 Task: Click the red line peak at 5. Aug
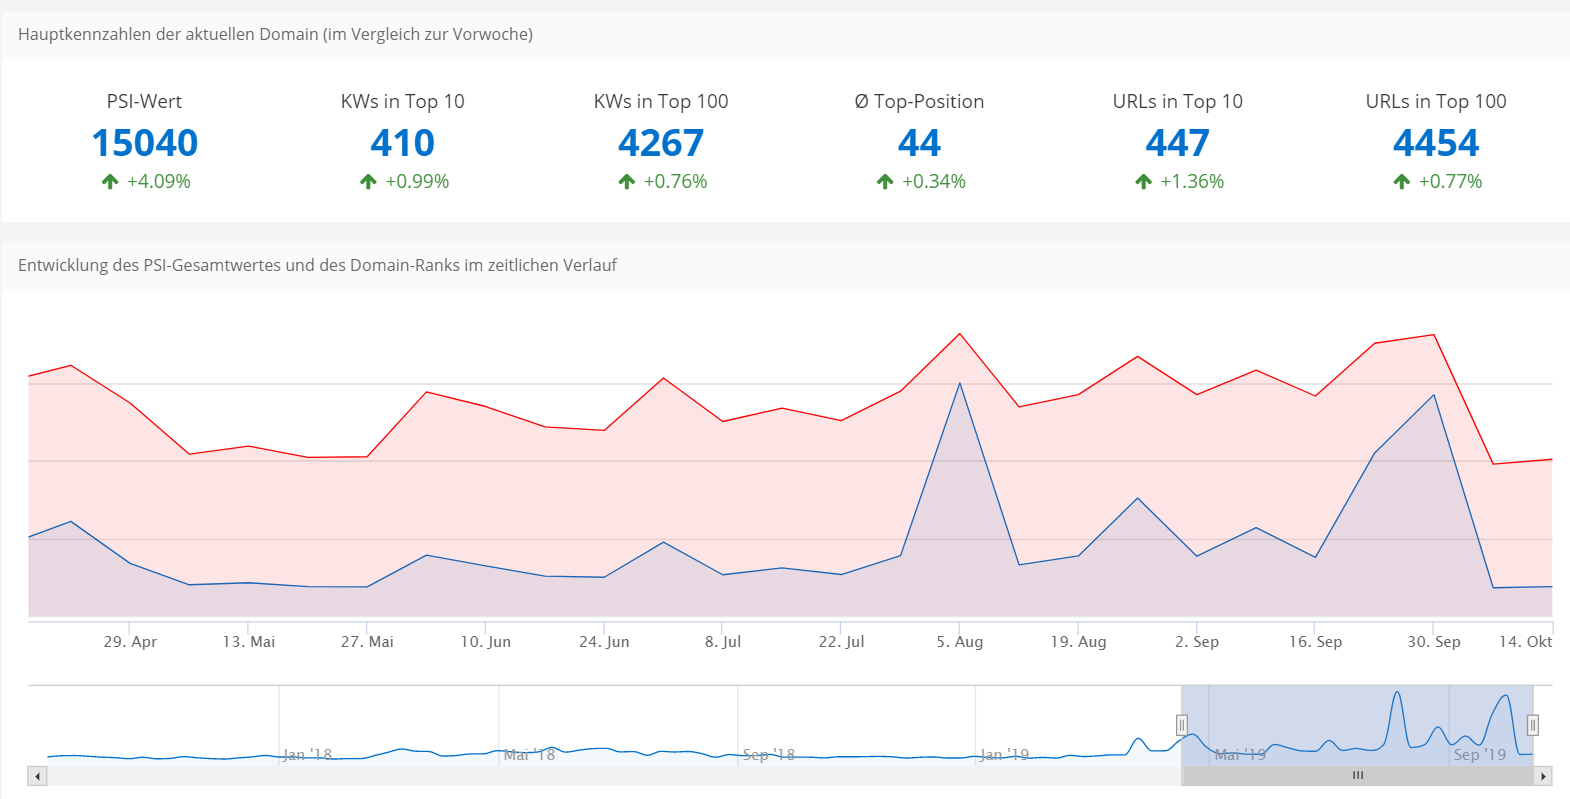click(x=960, y=334)
